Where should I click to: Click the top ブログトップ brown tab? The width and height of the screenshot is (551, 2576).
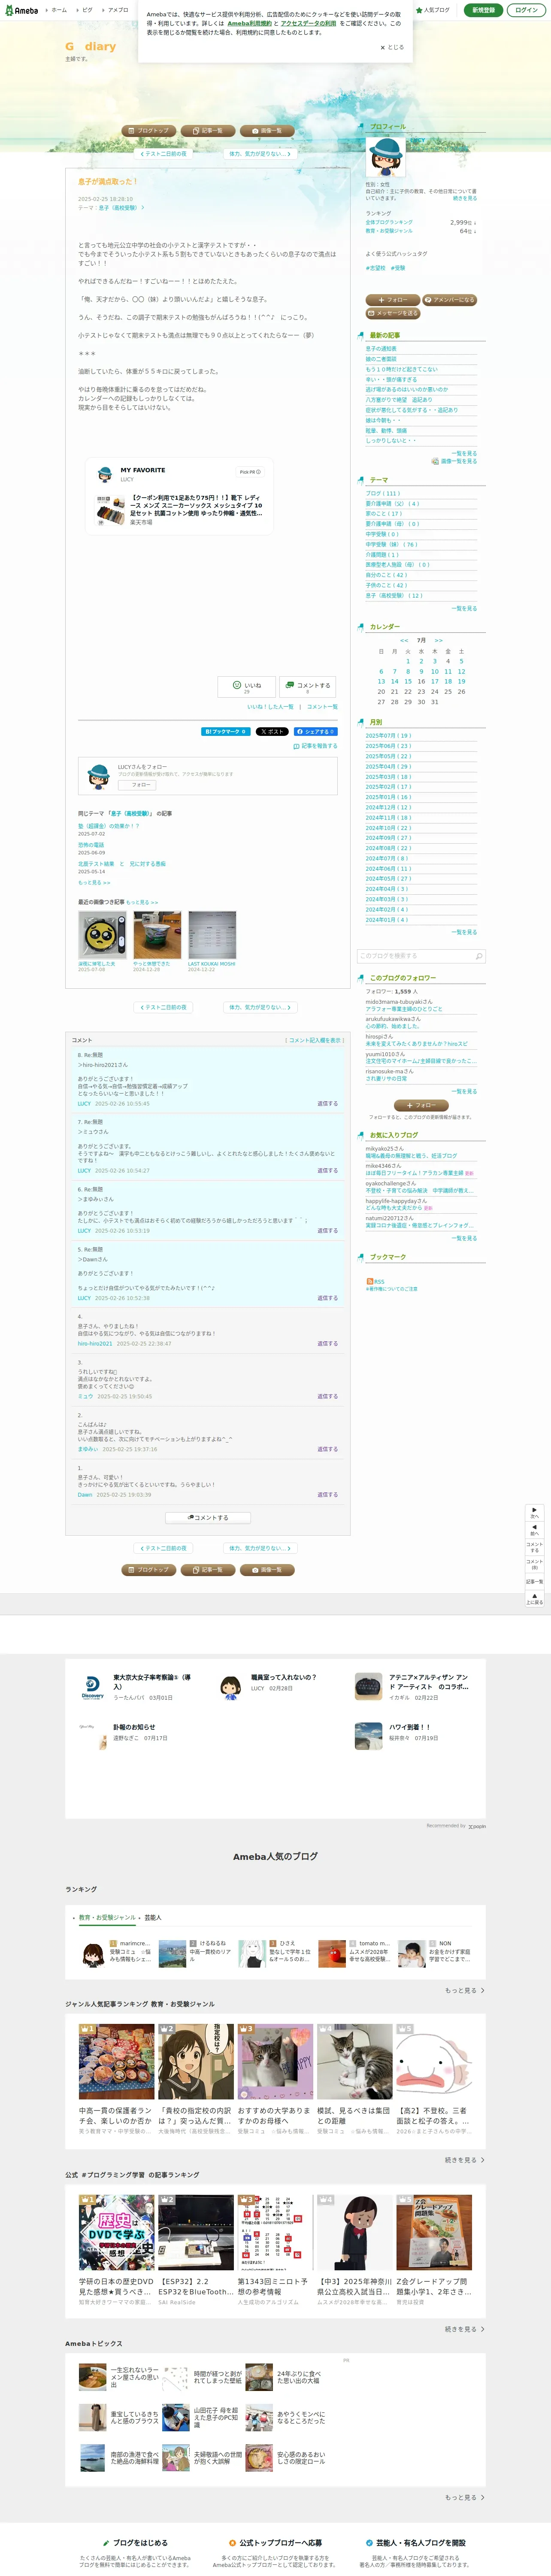coord(148,131)
